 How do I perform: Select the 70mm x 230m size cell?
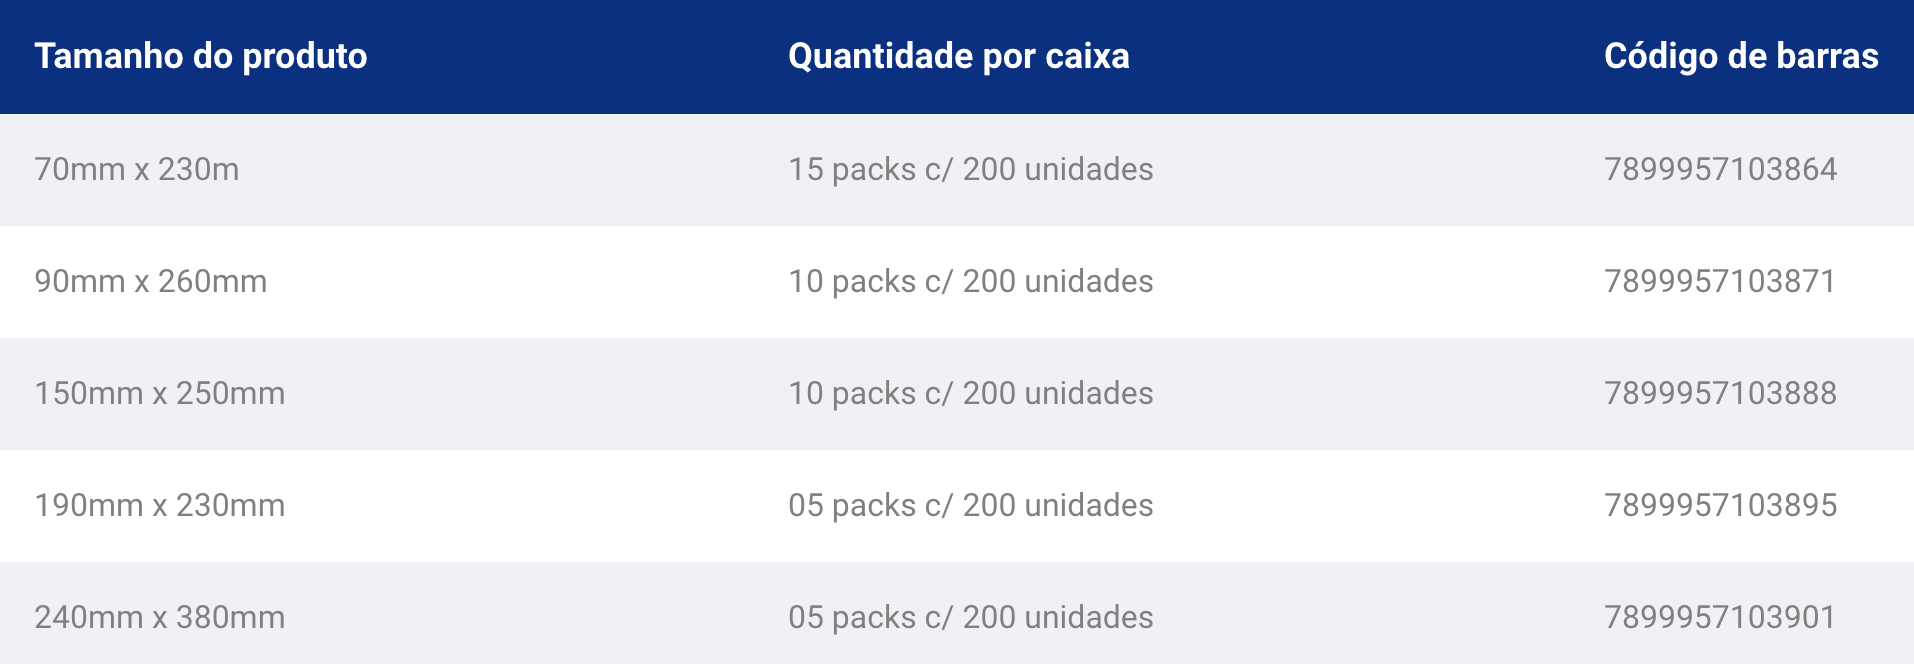coord(137,169)
